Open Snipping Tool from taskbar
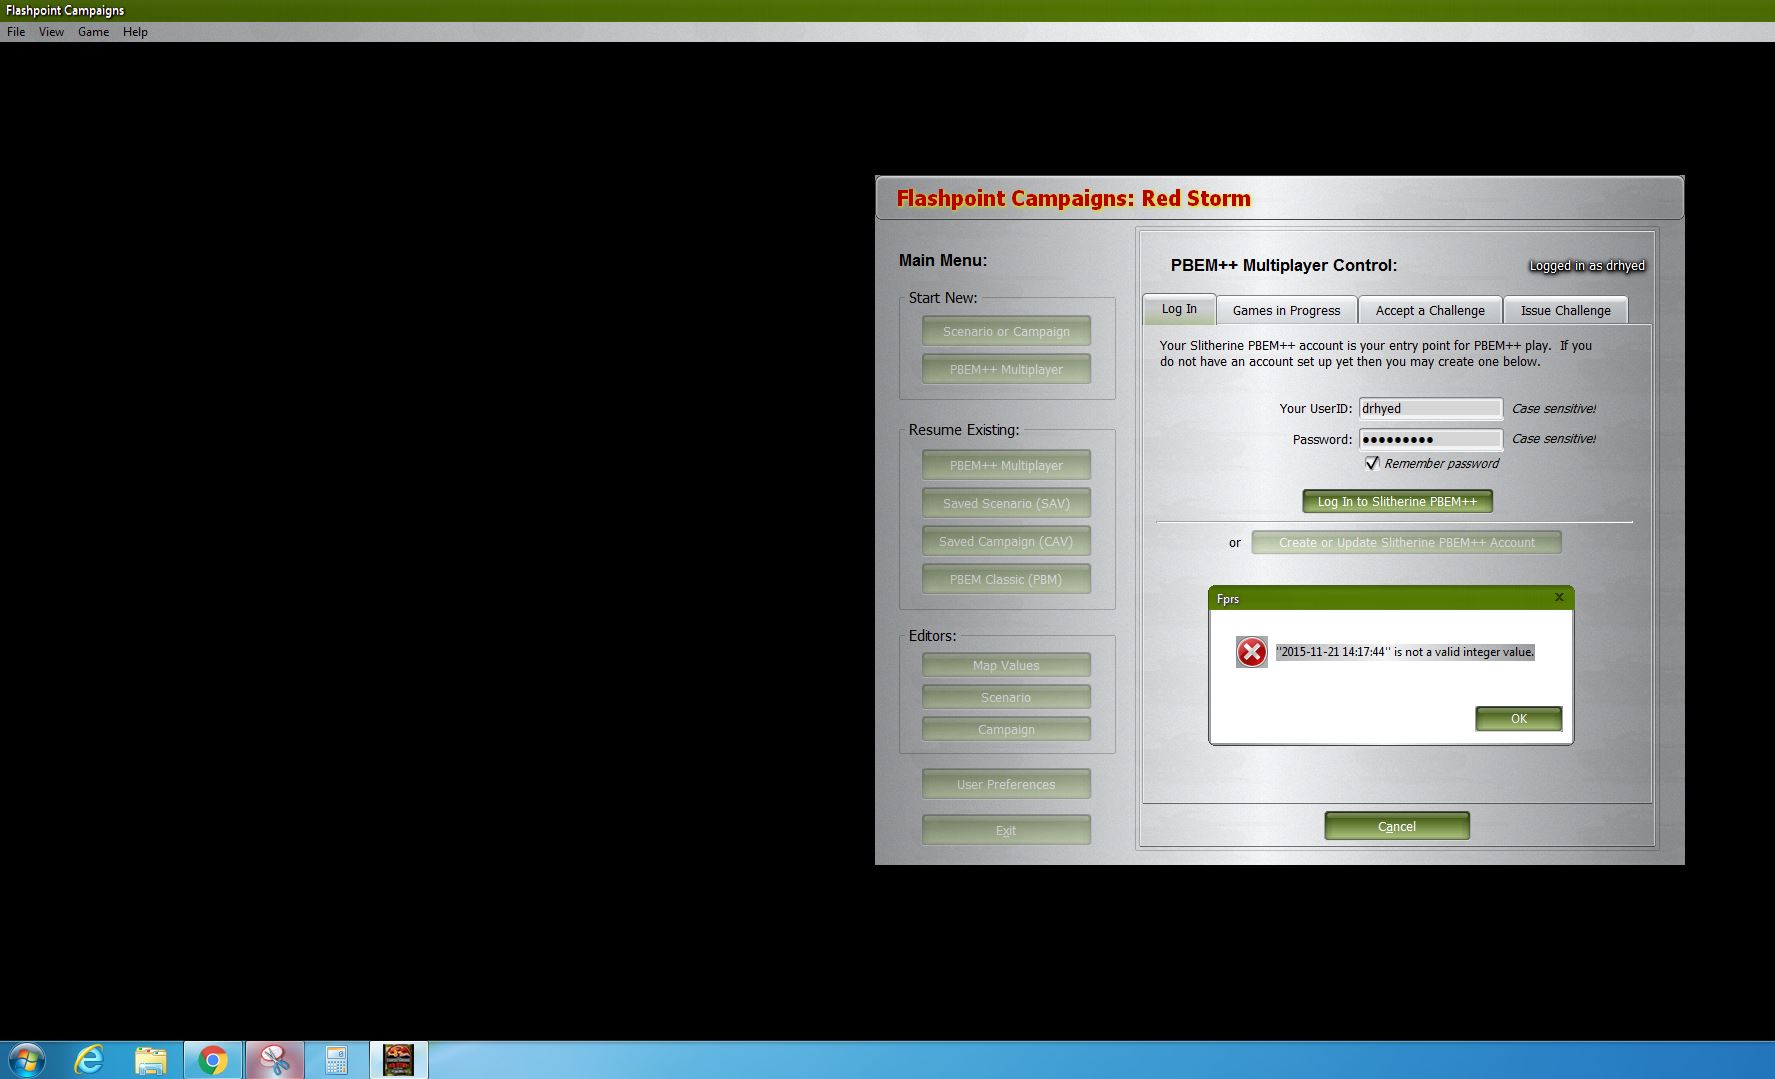Screen dimensions: 1775x1079 [x=274, y=1060]
